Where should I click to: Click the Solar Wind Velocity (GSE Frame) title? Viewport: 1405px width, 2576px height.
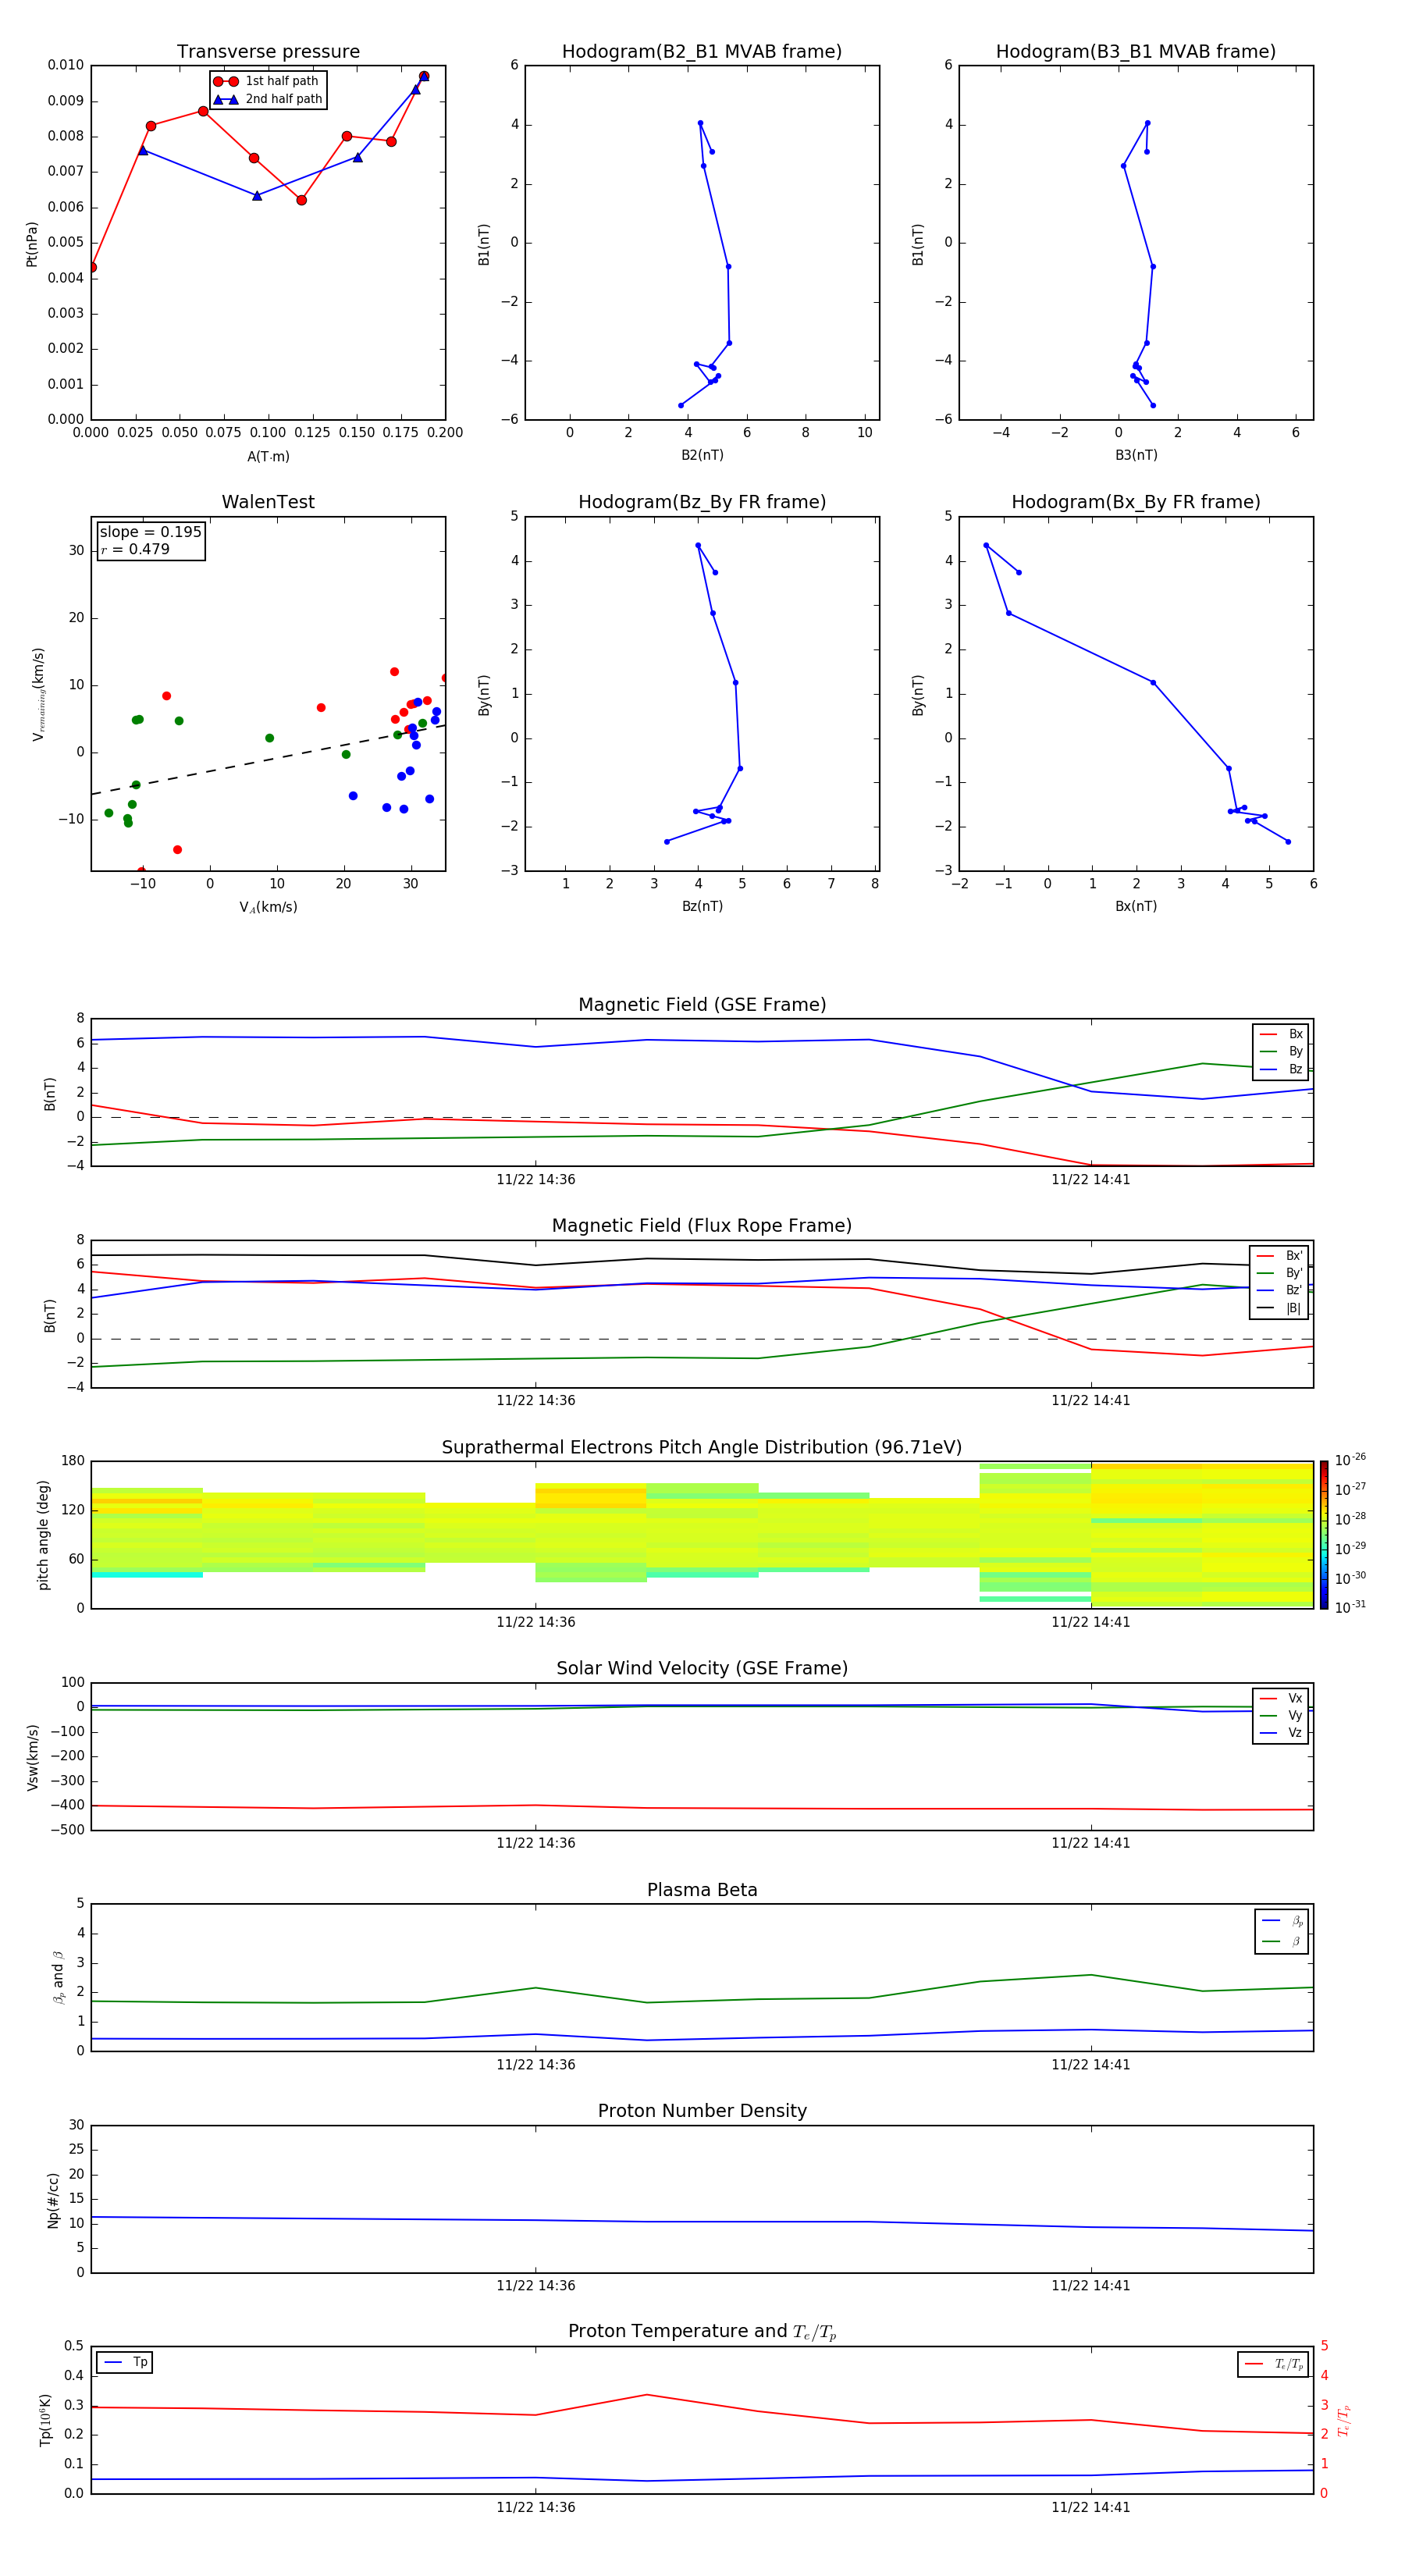pyautogui.click(x=702, y=1669)
